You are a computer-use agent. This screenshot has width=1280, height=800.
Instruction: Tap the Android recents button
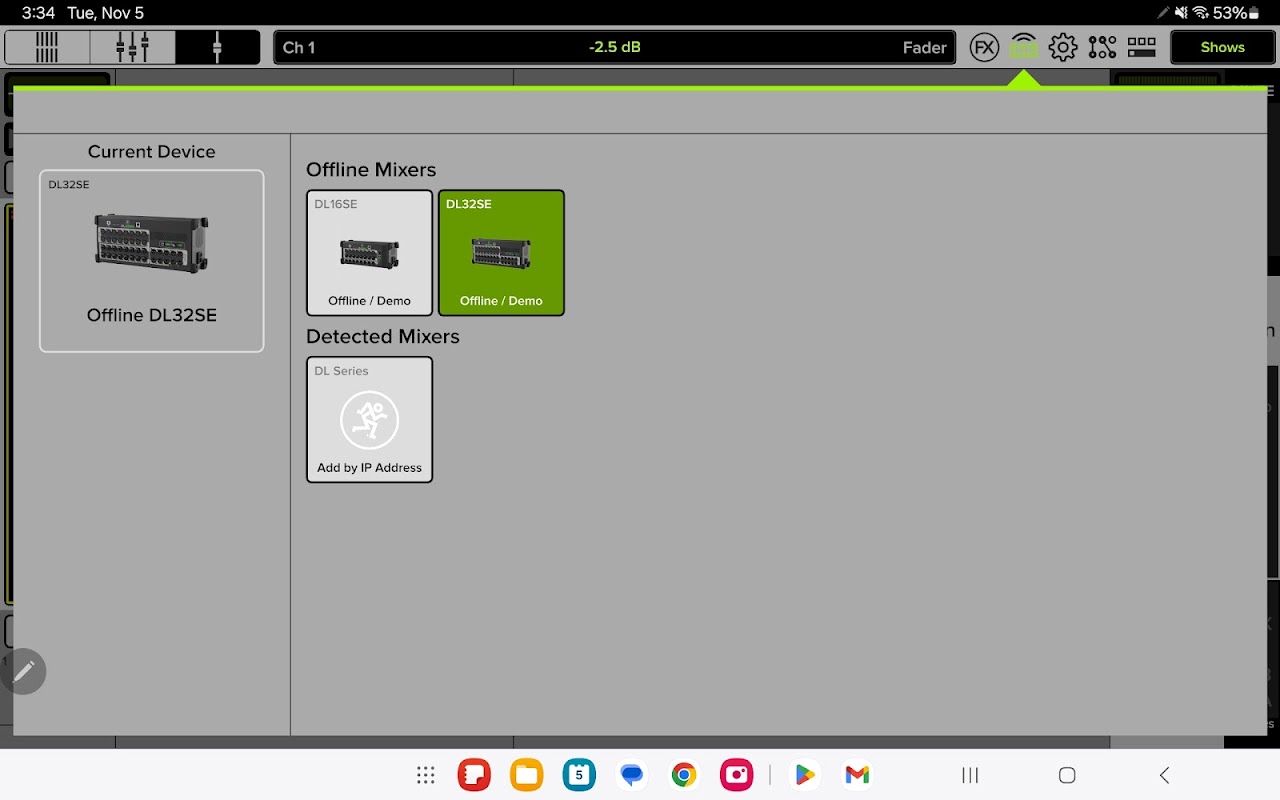tap(969, 775)
